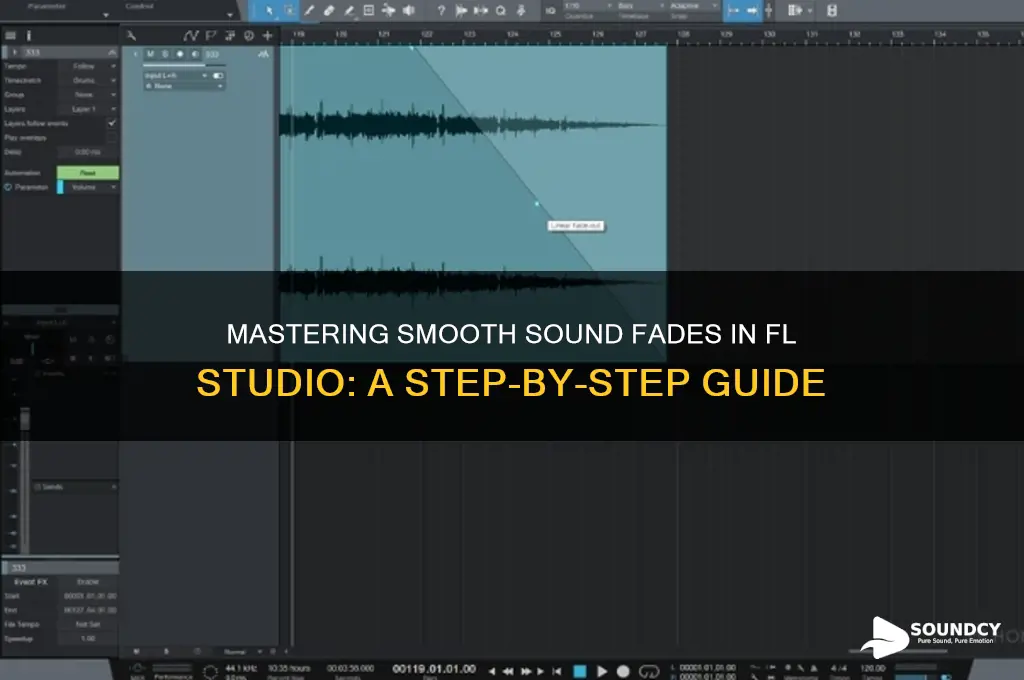Select the Range tool
1024x680 pixels.
pos(289,10)
